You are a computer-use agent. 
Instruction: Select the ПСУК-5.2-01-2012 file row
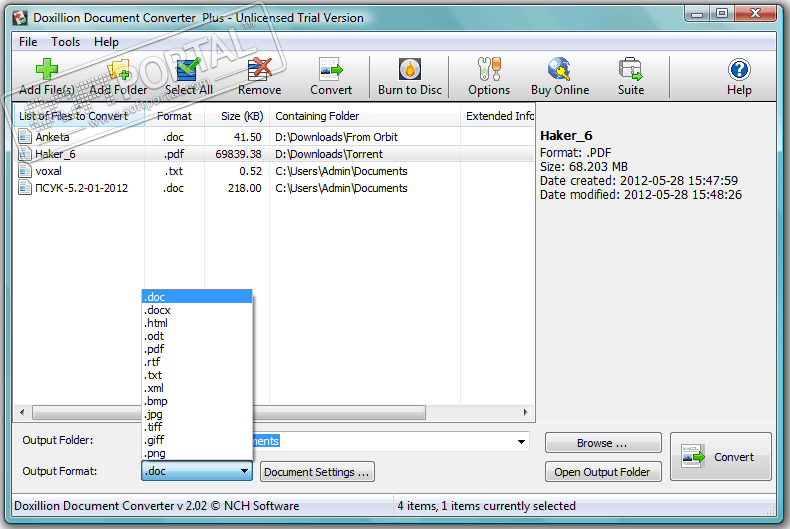[274, 188]
